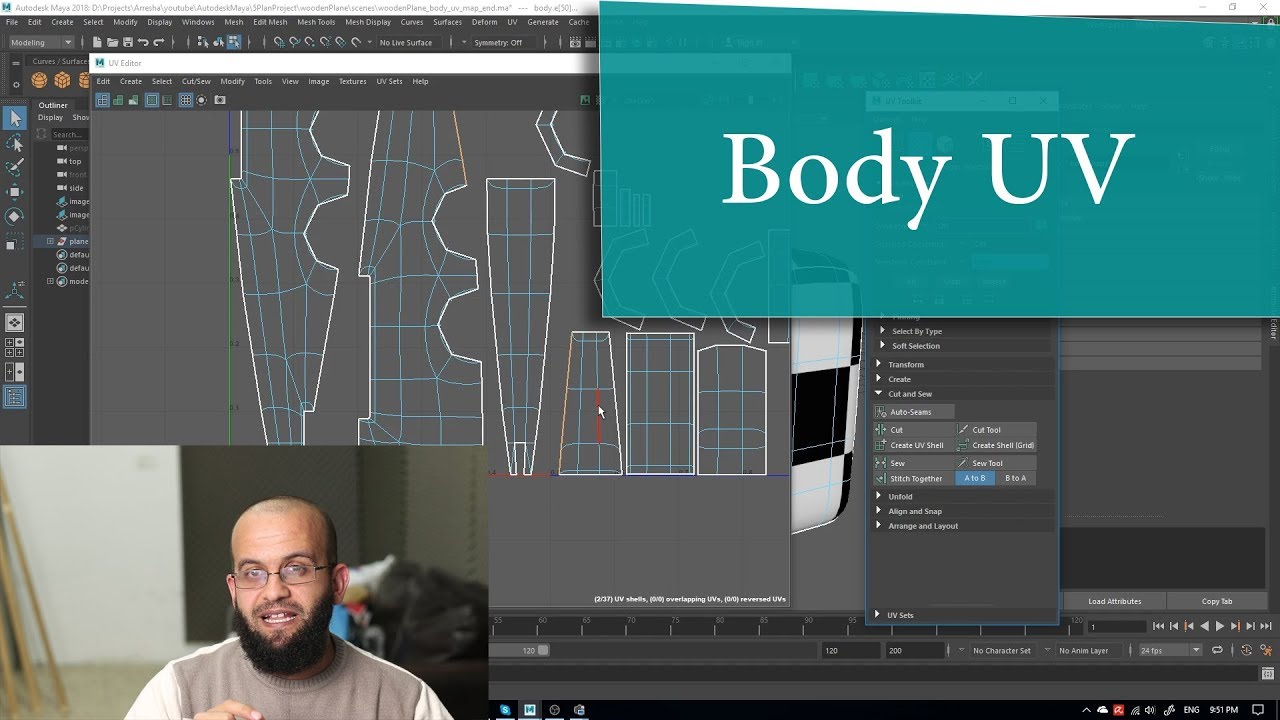Image resolution: width=1280 pixels, height=720 pixels.
Task: Click Cut in UV Toolkit
Action: click(914, 430)
